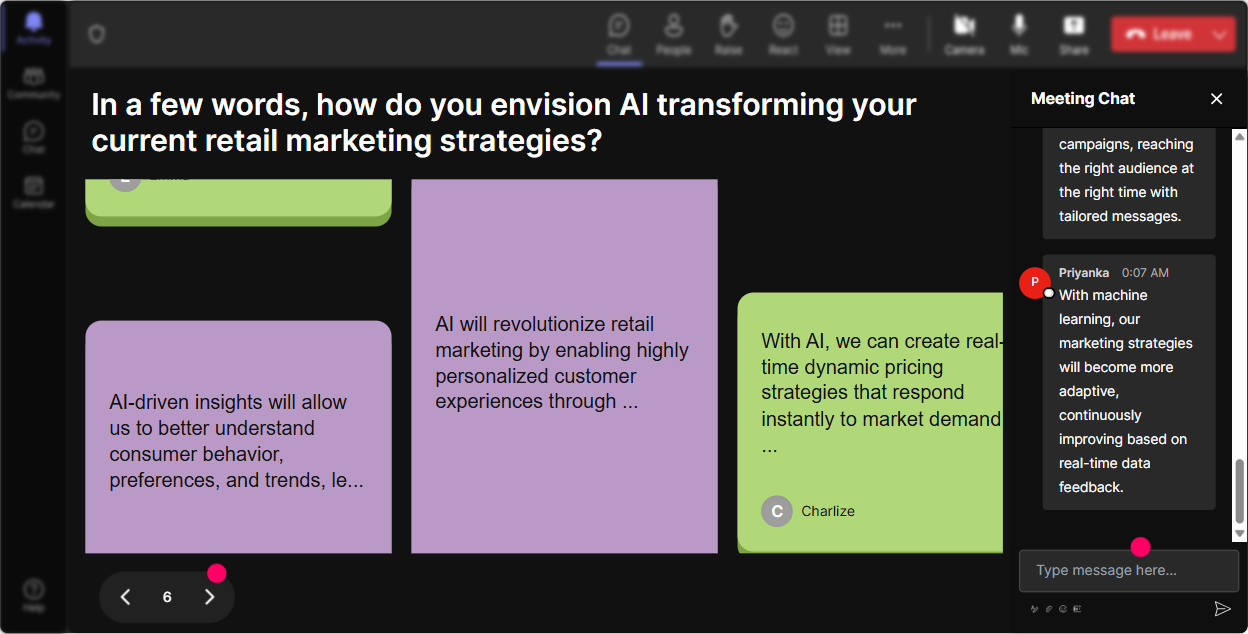Click the shield security icon
This screenshot has height=634, width=1248.
click(96, 35)
